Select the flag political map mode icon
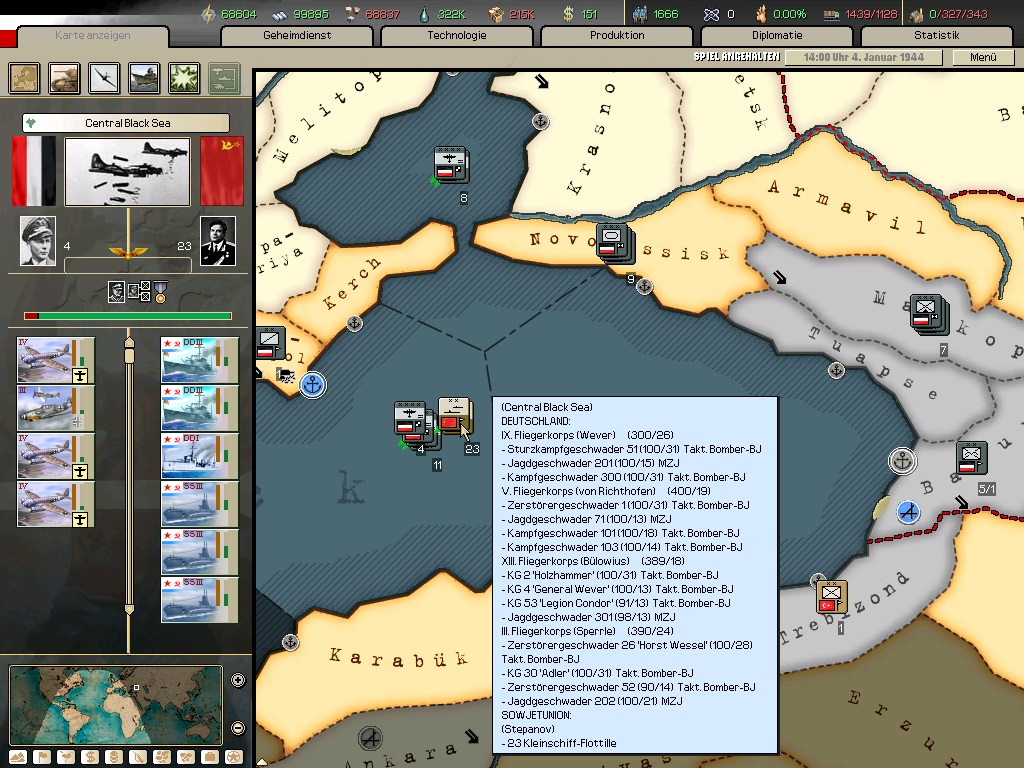This screenshot has height=768, width=1024. pos(42,758)
